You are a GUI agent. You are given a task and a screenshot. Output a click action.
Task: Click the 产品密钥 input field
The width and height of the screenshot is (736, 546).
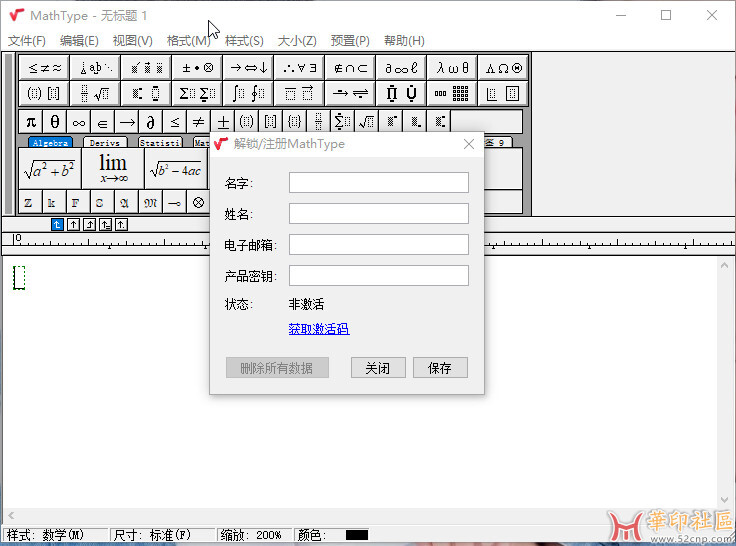tap(379, 276)
